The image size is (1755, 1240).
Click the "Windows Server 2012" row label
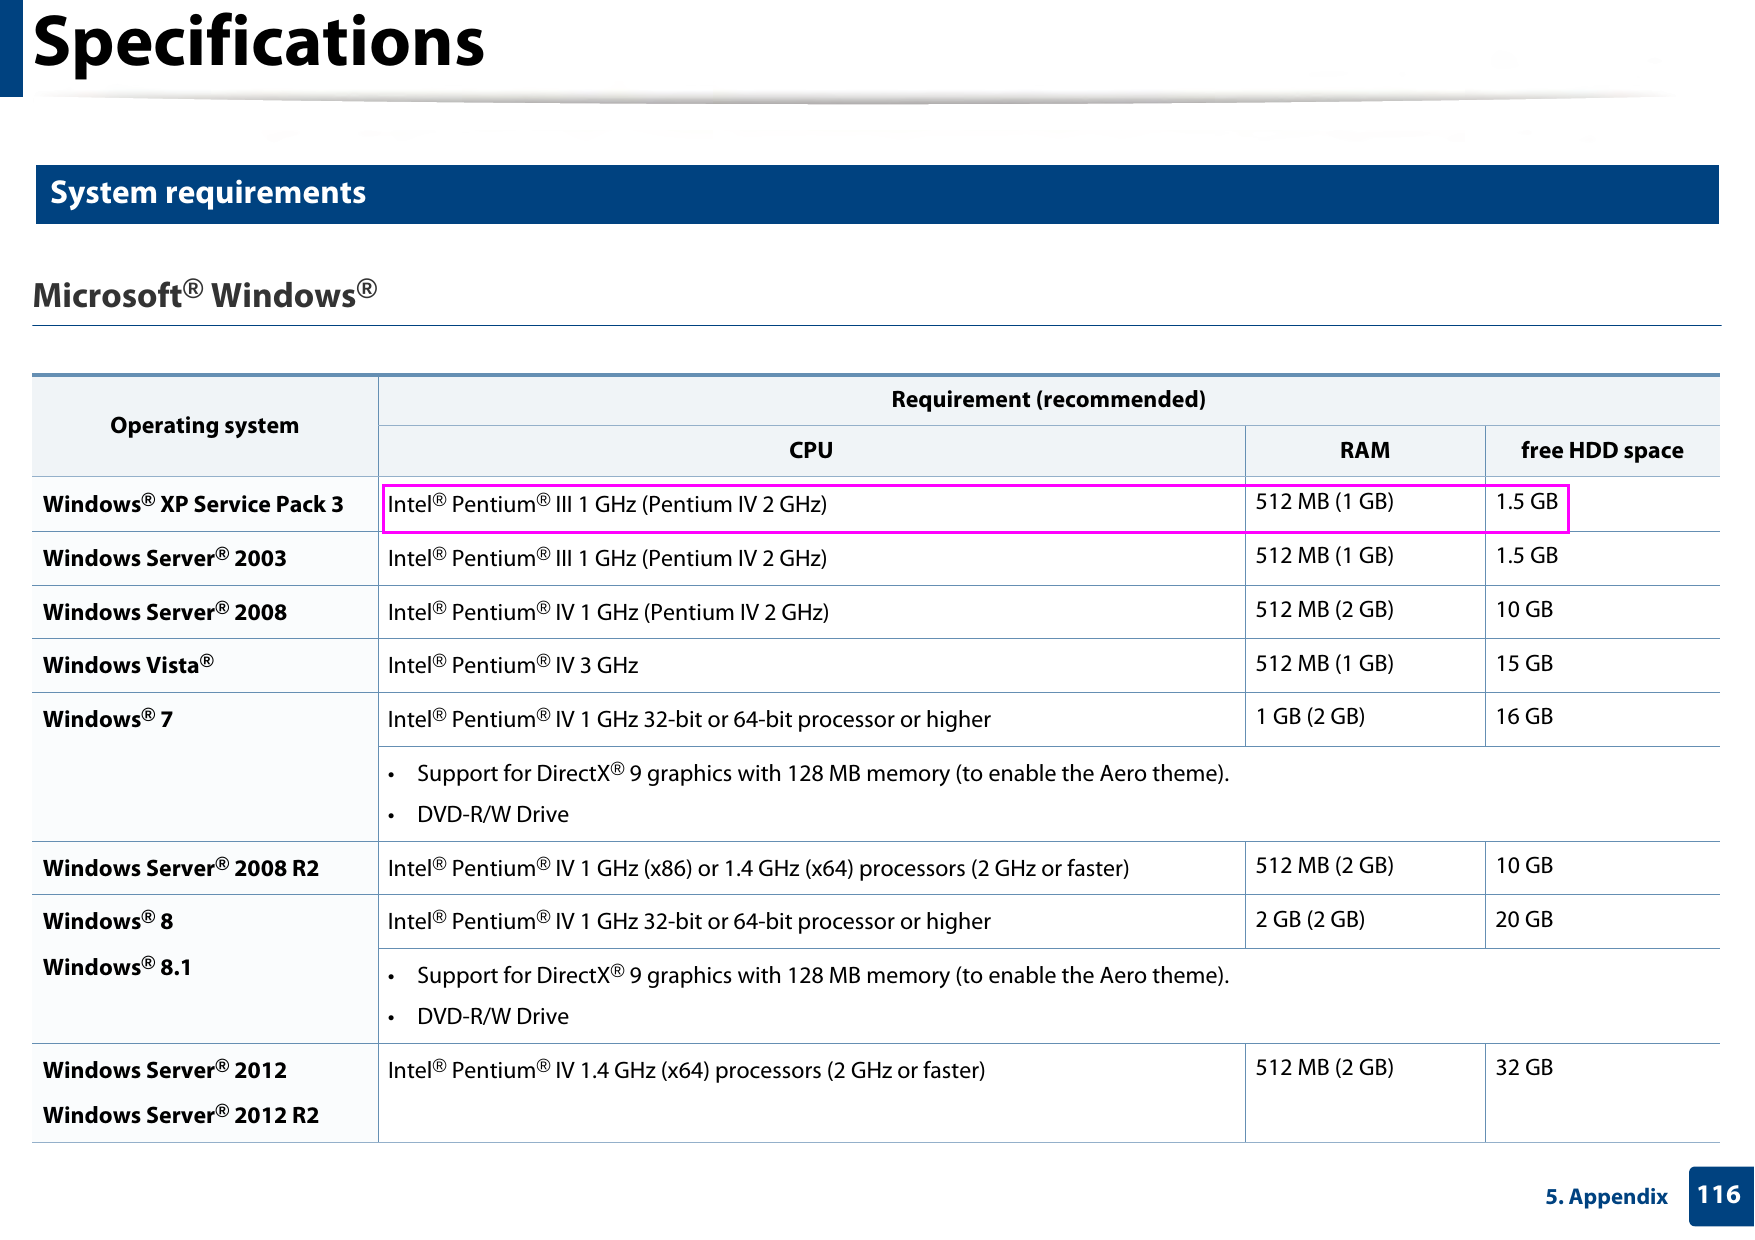[x=165, y=1069]
